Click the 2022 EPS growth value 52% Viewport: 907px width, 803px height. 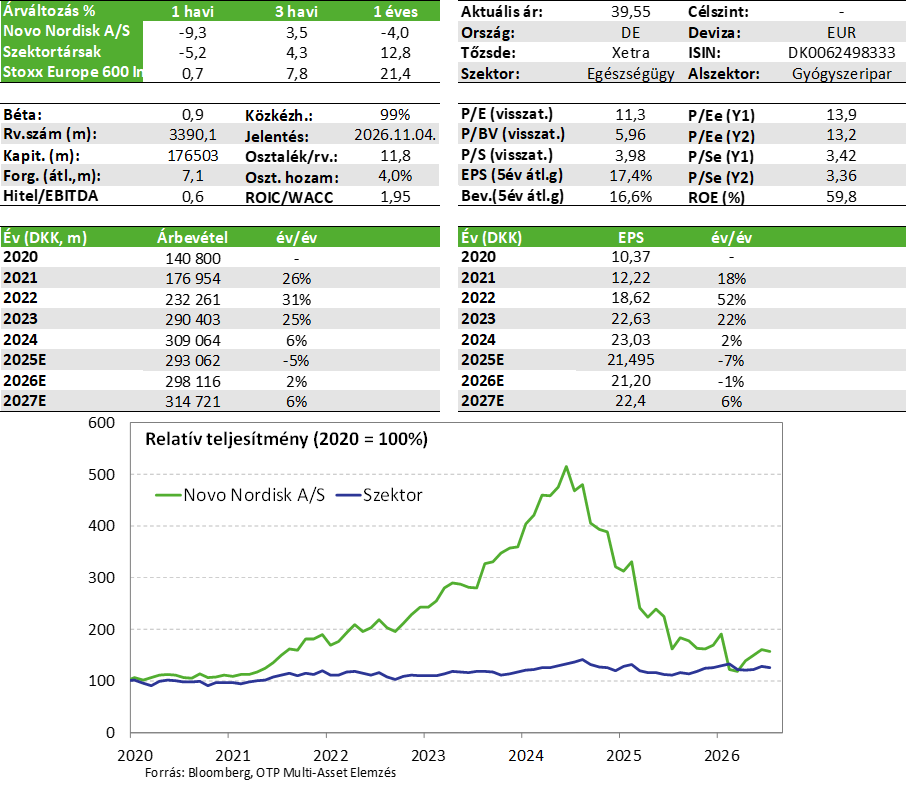click(732, 300)
